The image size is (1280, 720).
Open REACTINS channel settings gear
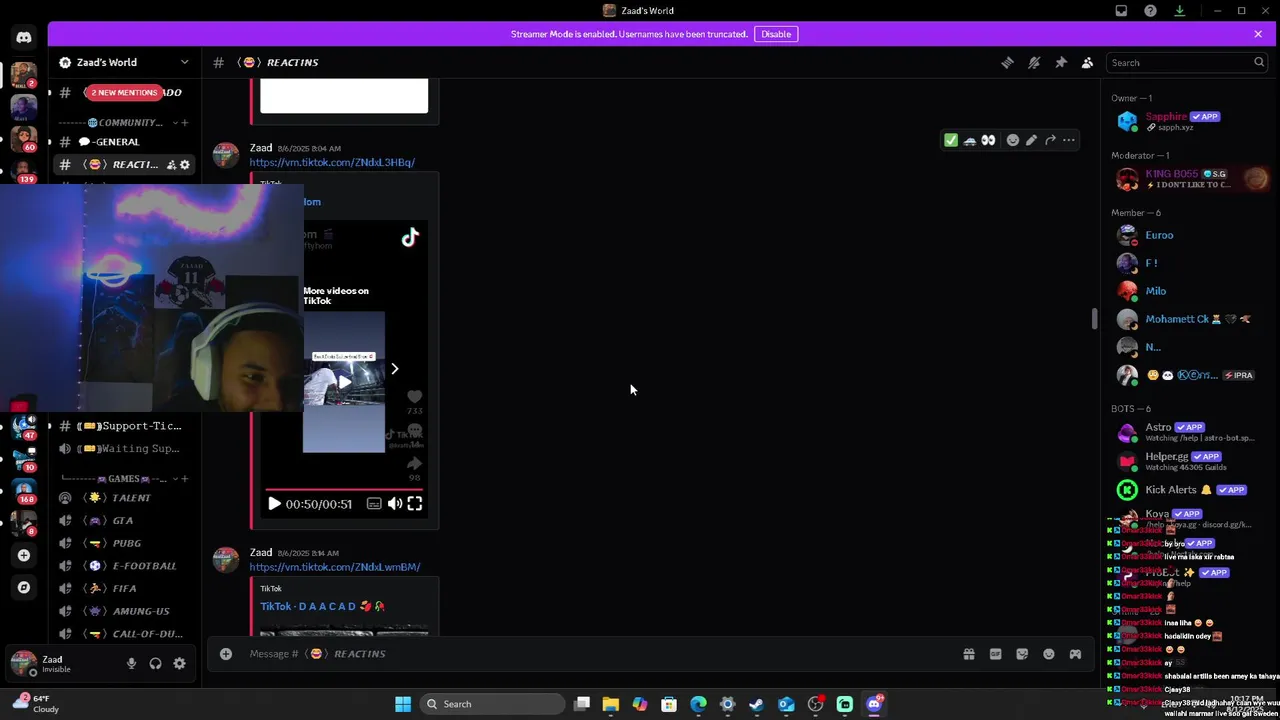(x=184, y=164)
